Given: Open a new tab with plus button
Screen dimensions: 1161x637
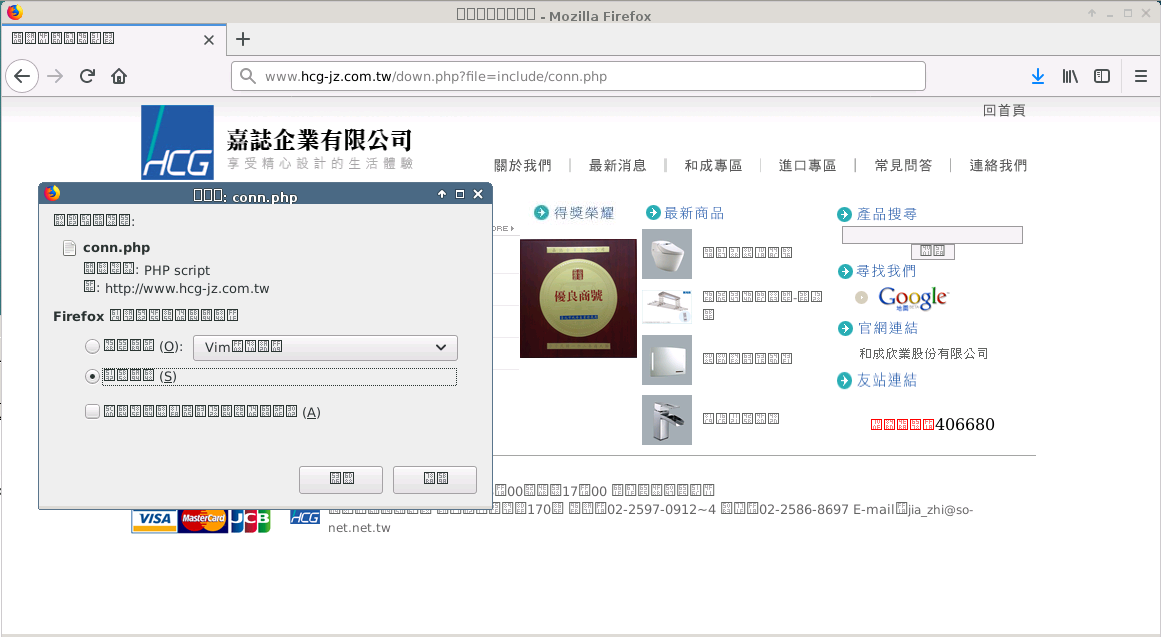Looking at the screenshot, I should tap(243, 39).
